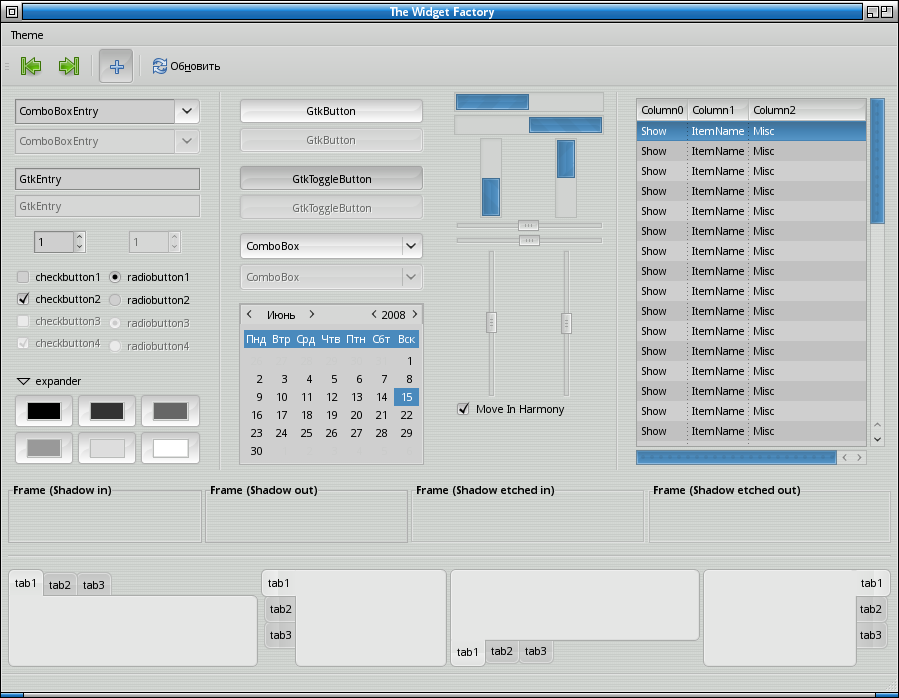
Task: Select tab2 in left-tabs notebook
Action: tap(280, 609)
